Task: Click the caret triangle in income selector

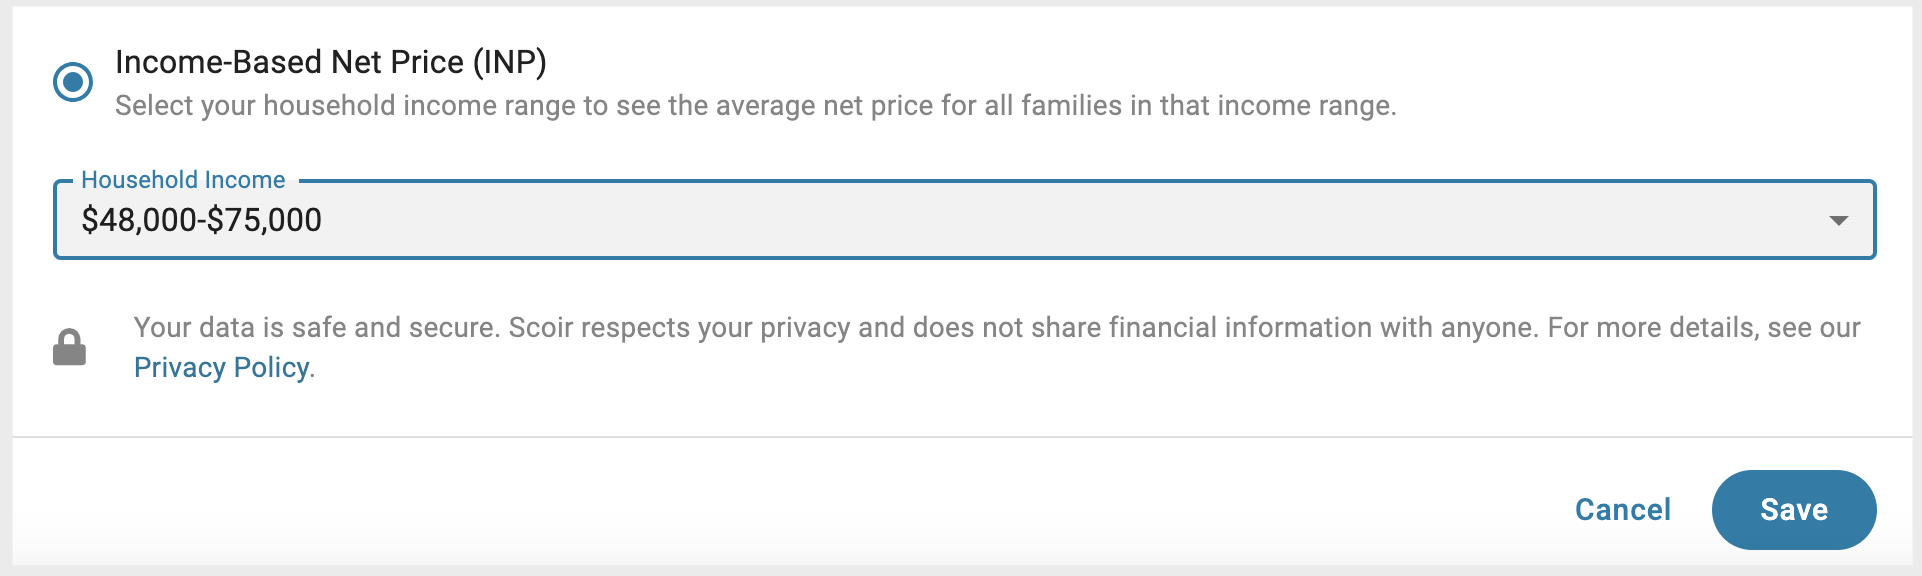Action: pos(1838,220)
